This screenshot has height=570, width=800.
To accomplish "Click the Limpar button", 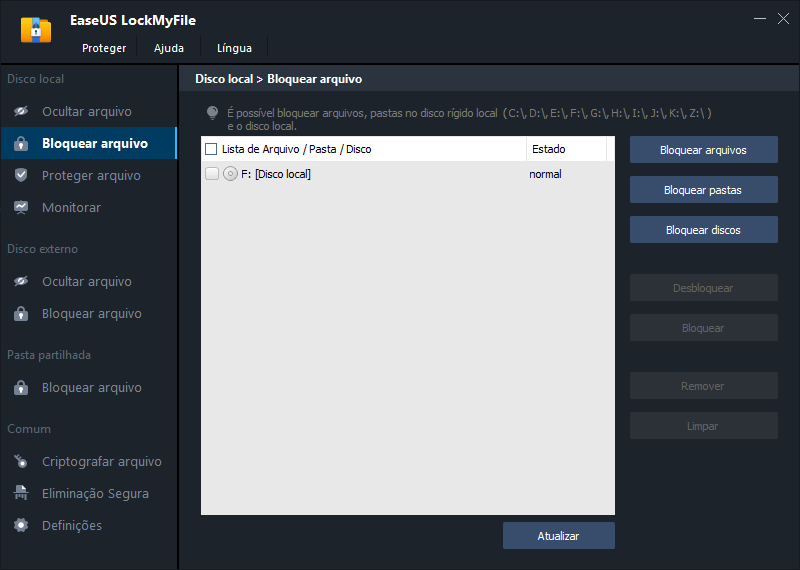I will point(704,426).
